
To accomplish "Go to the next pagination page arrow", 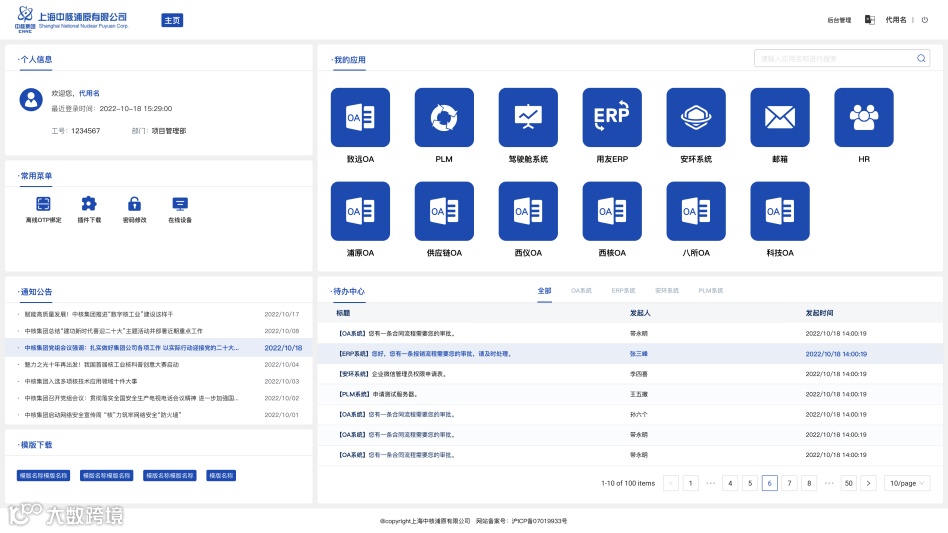I will point(868,483).
